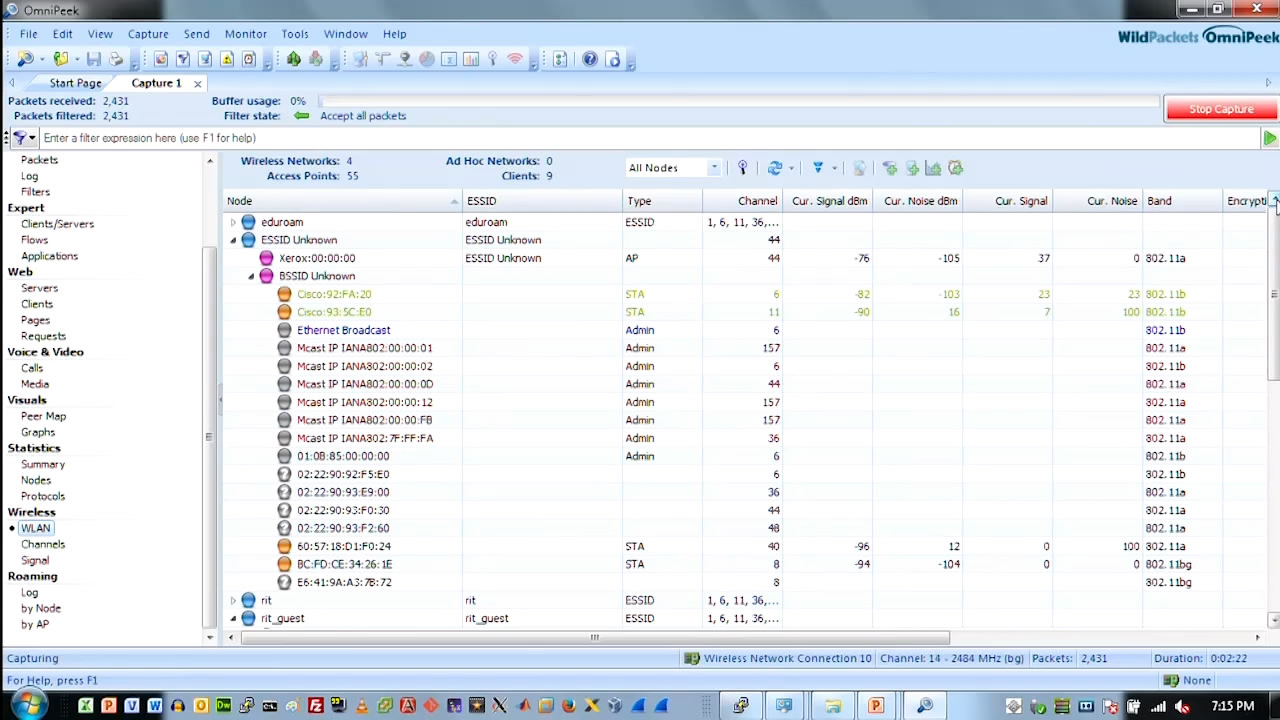Select Summary under Statistics
Viewport: 1280px width, 720px height.
43,464
